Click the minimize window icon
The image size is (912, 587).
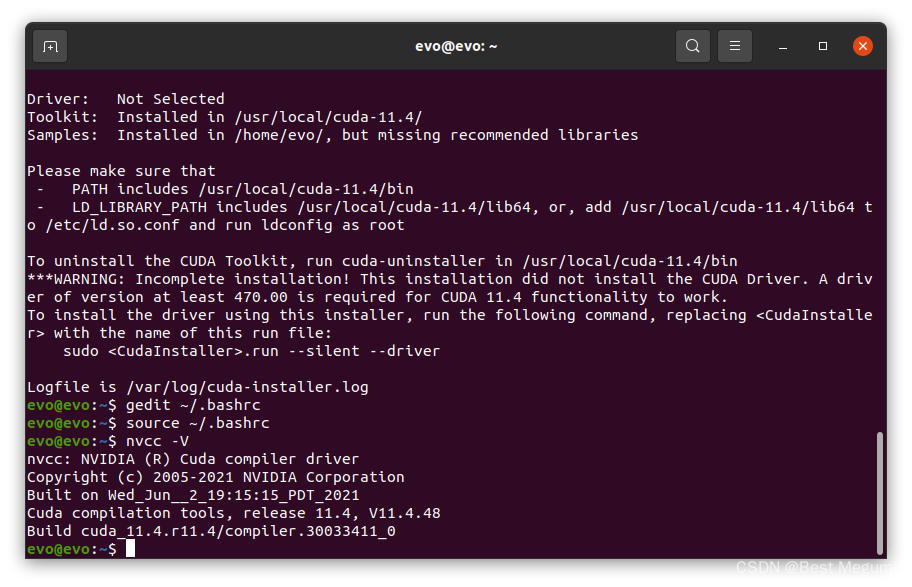click(783, 45)
